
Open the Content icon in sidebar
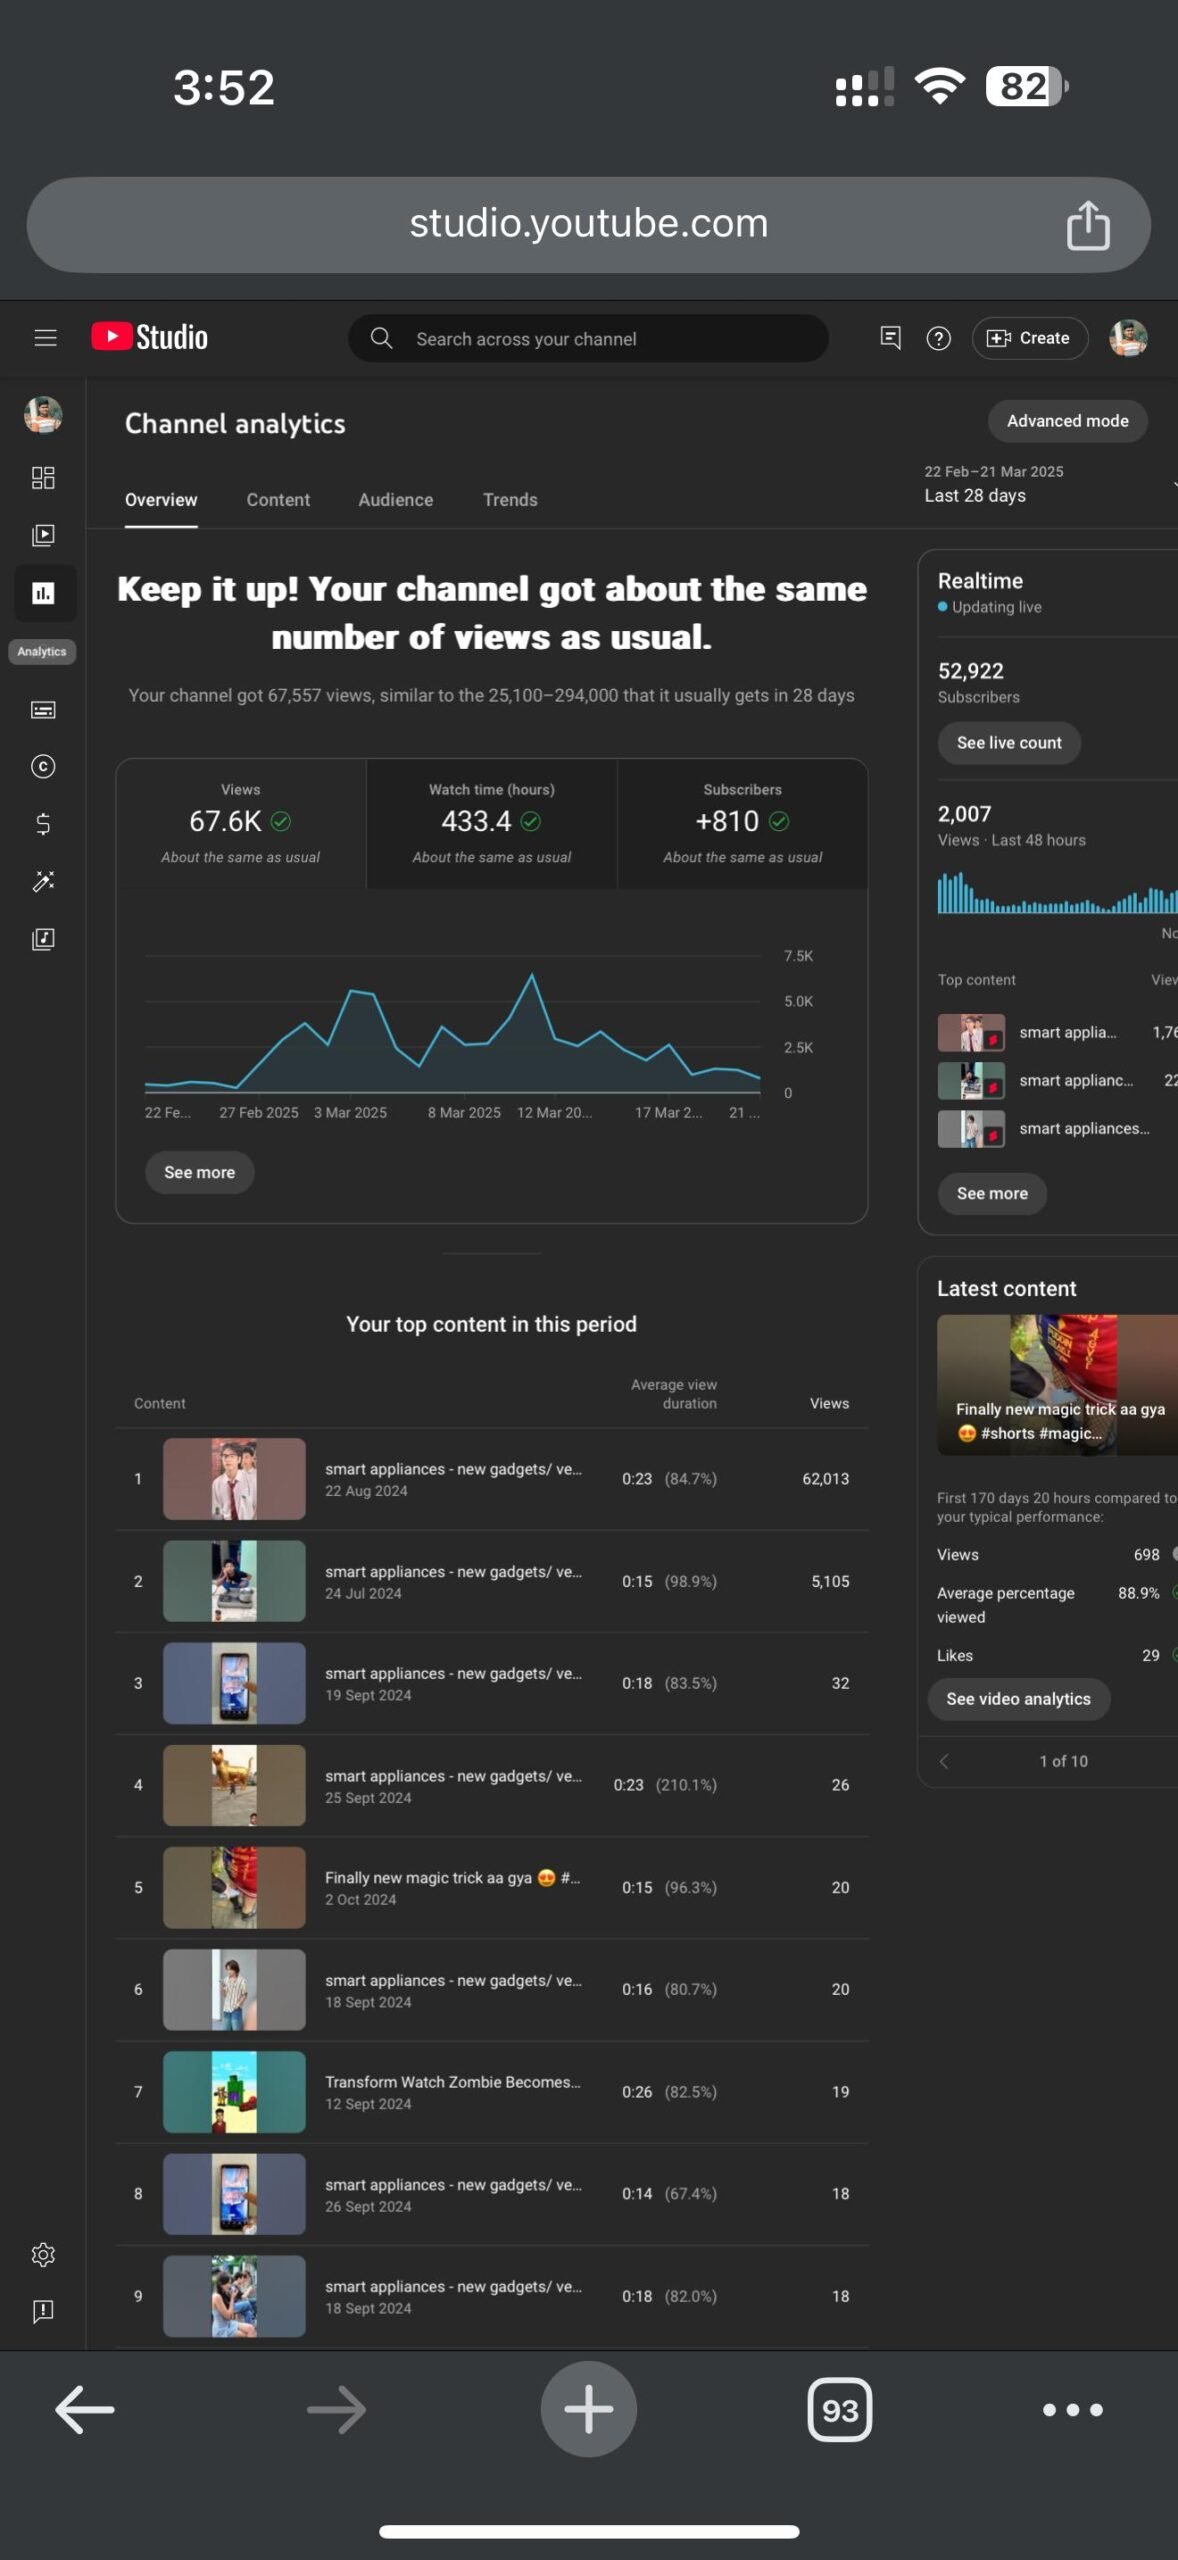pyautogui.click(x=43, y=535)
